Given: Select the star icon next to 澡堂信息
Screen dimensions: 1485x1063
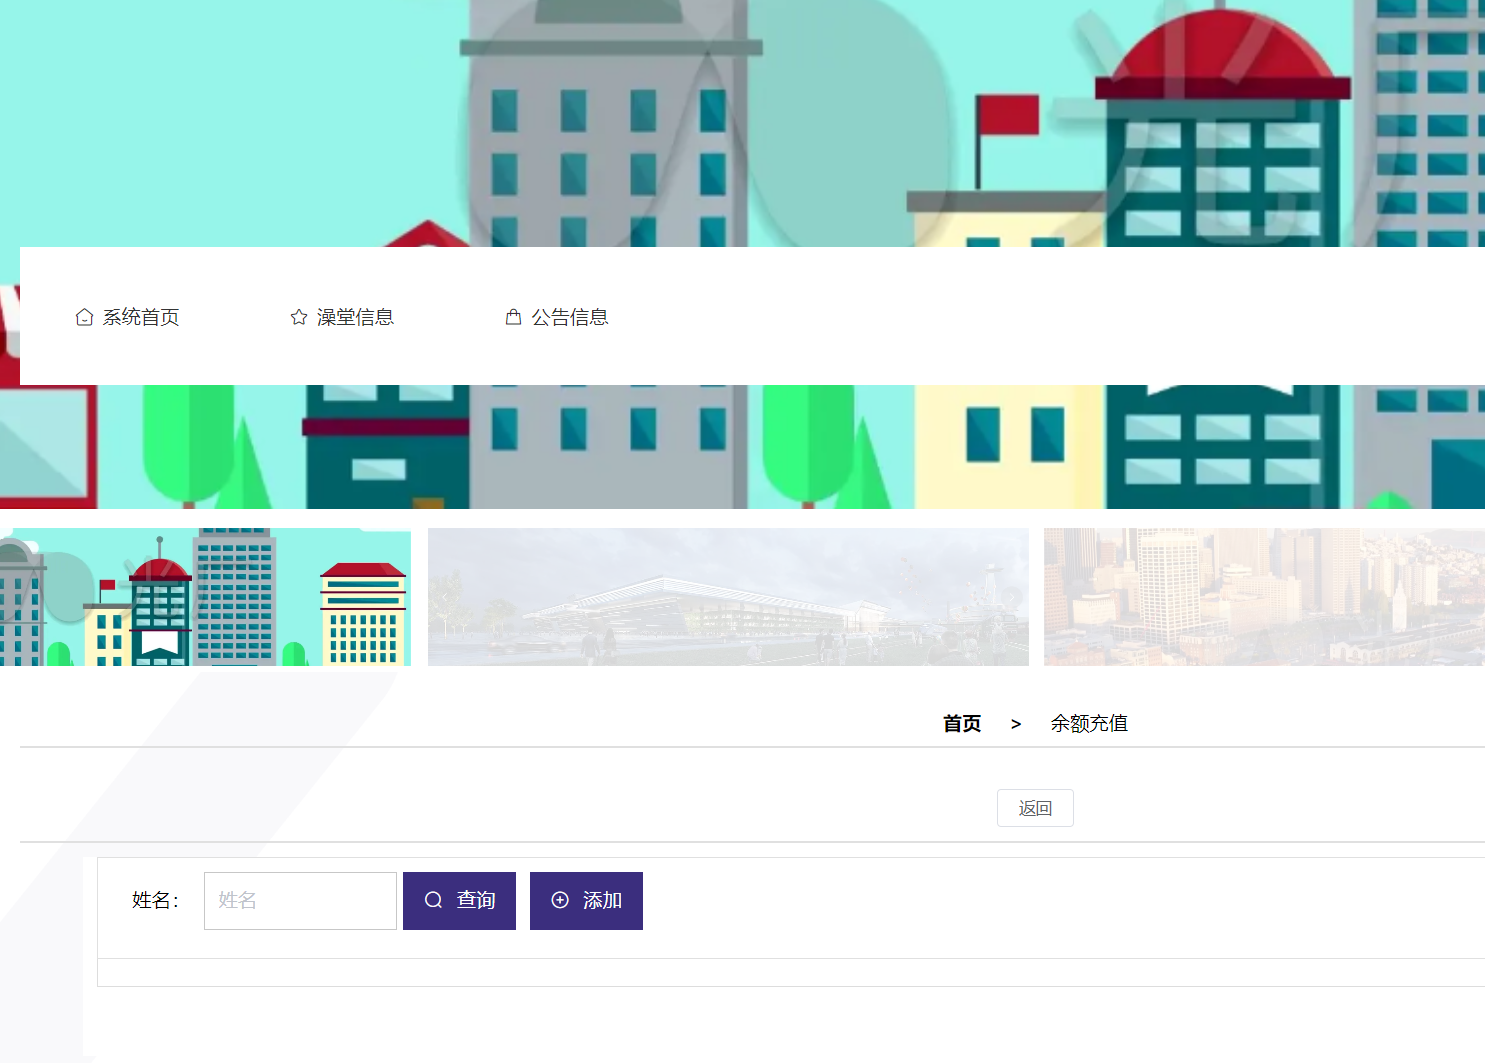Looking at the screenshot, I should coord(299,316).
